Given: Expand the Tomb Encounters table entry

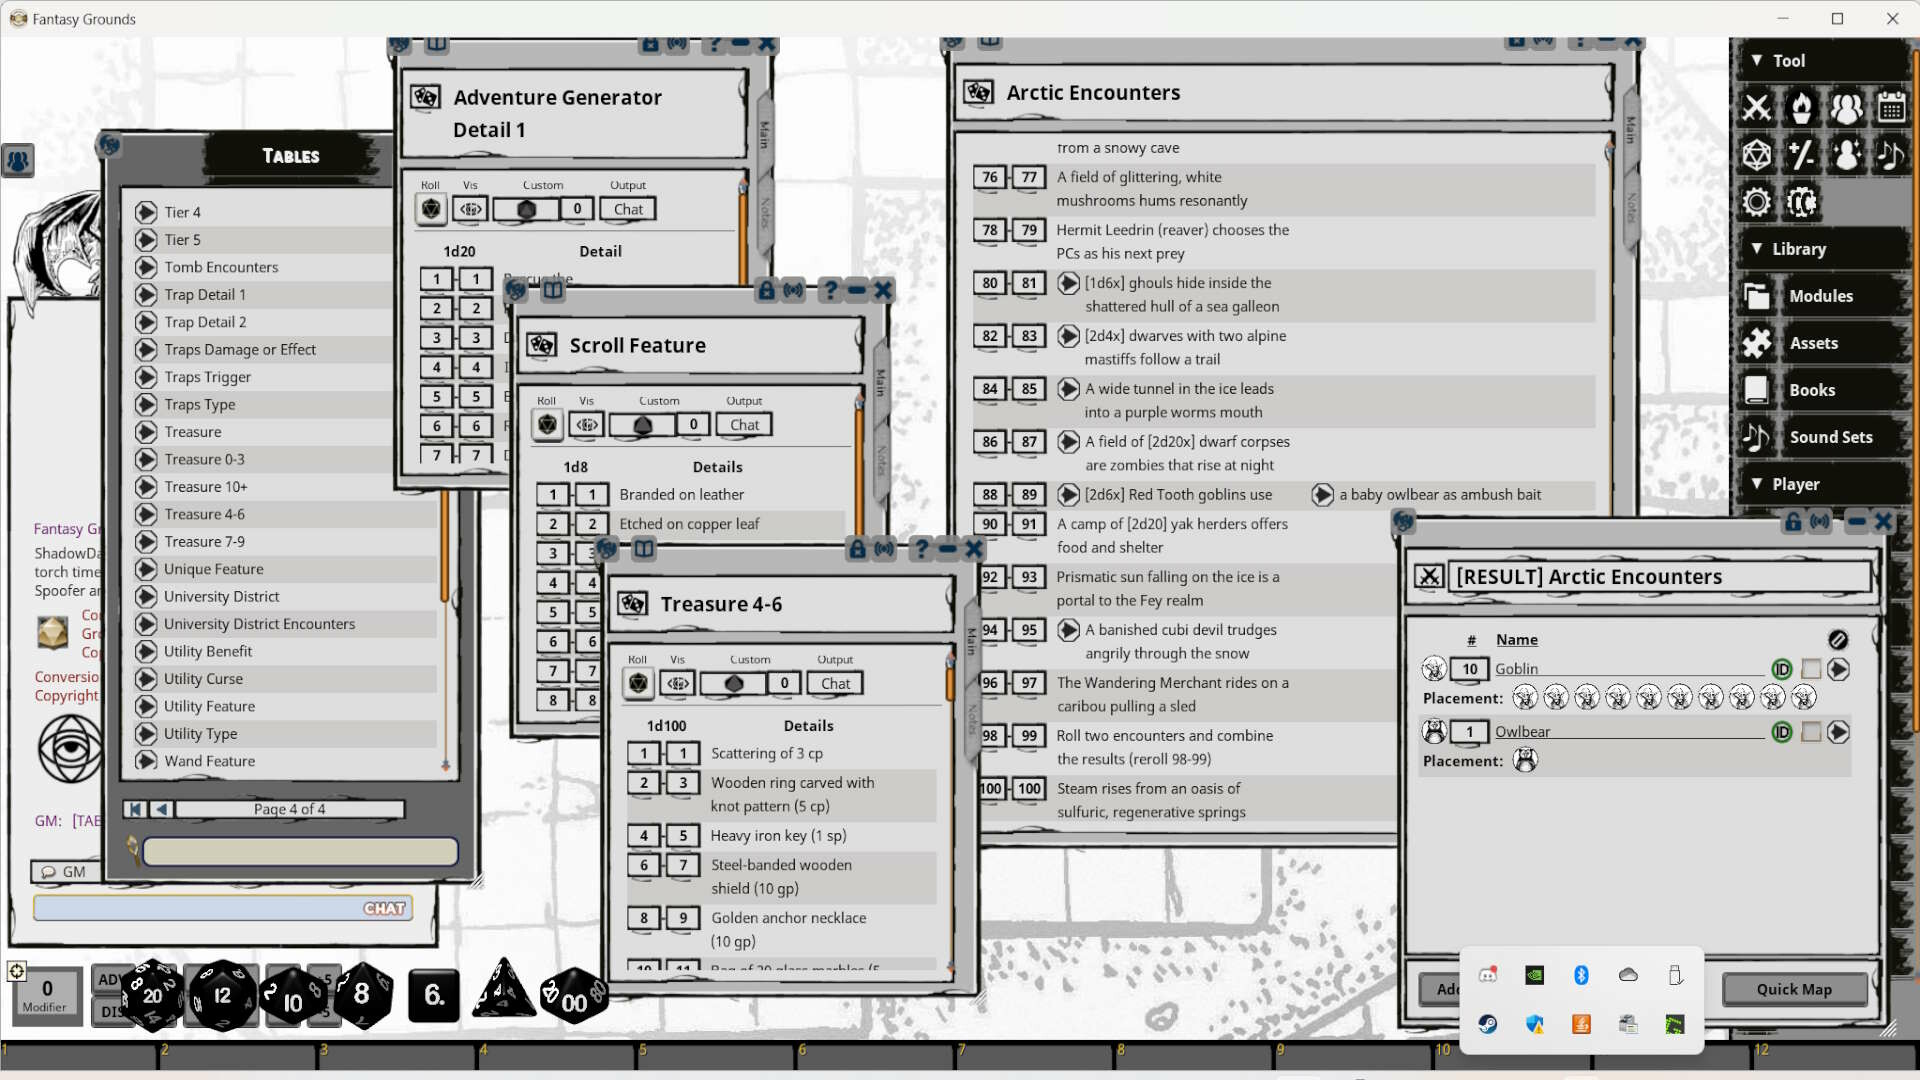Looking at the screenshot, I should pyautogui.click(x=146, y=267).
